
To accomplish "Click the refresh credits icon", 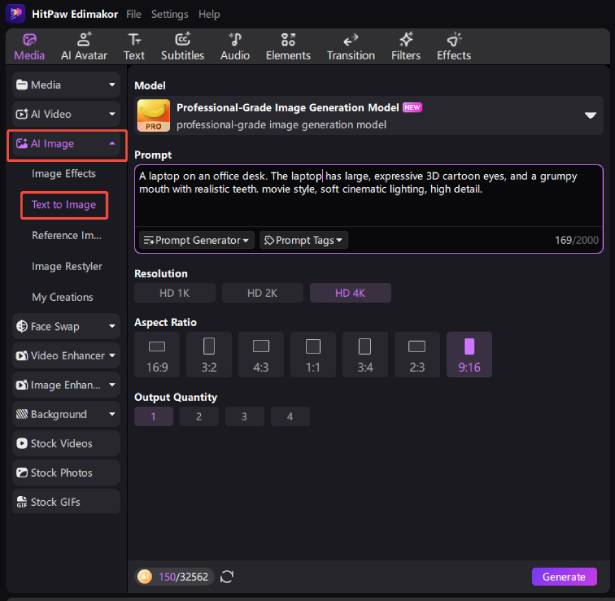I will pyautogui.click(x=227, y=577).
